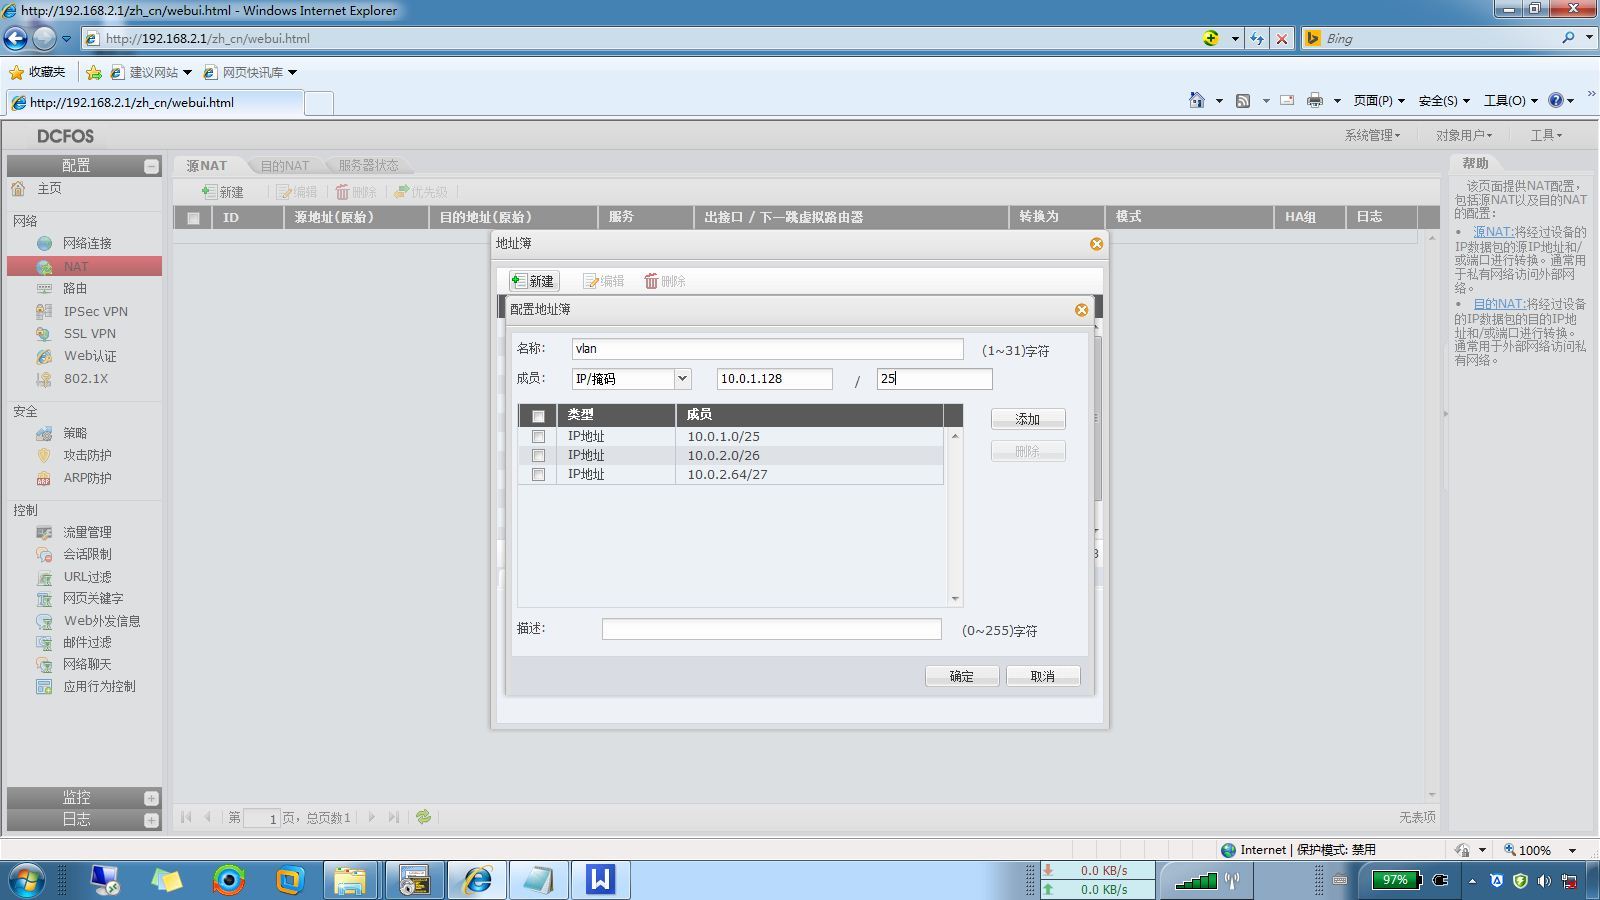The width and height of the screenshot is (1600, 900).
Task: Cancel with the 取消 button
Action: point(1043,676)
